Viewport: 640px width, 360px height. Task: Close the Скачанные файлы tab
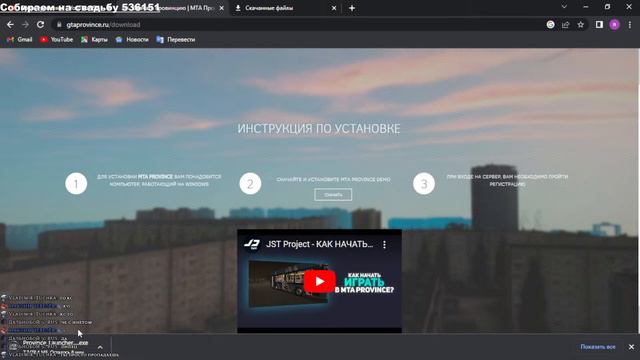click(x=333, y=8)
